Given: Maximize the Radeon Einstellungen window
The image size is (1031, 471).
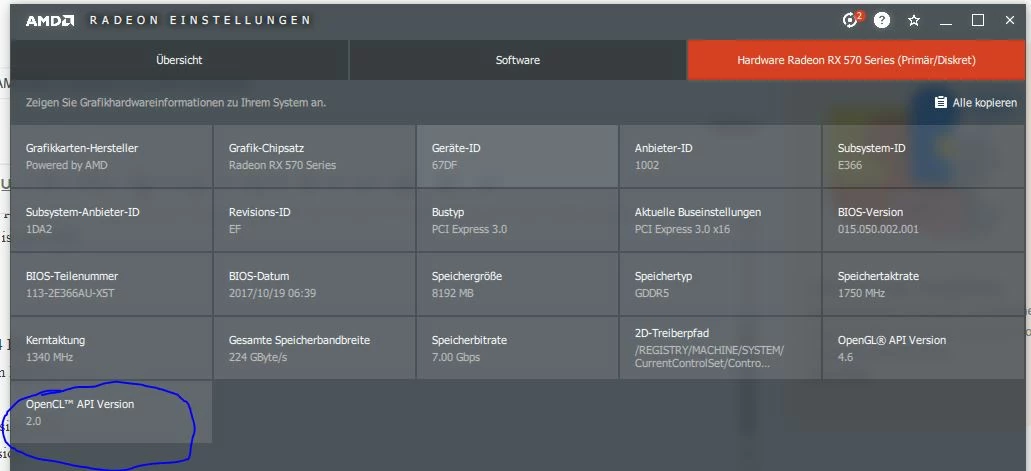Looking at the screenshot, I should point(978,20).
